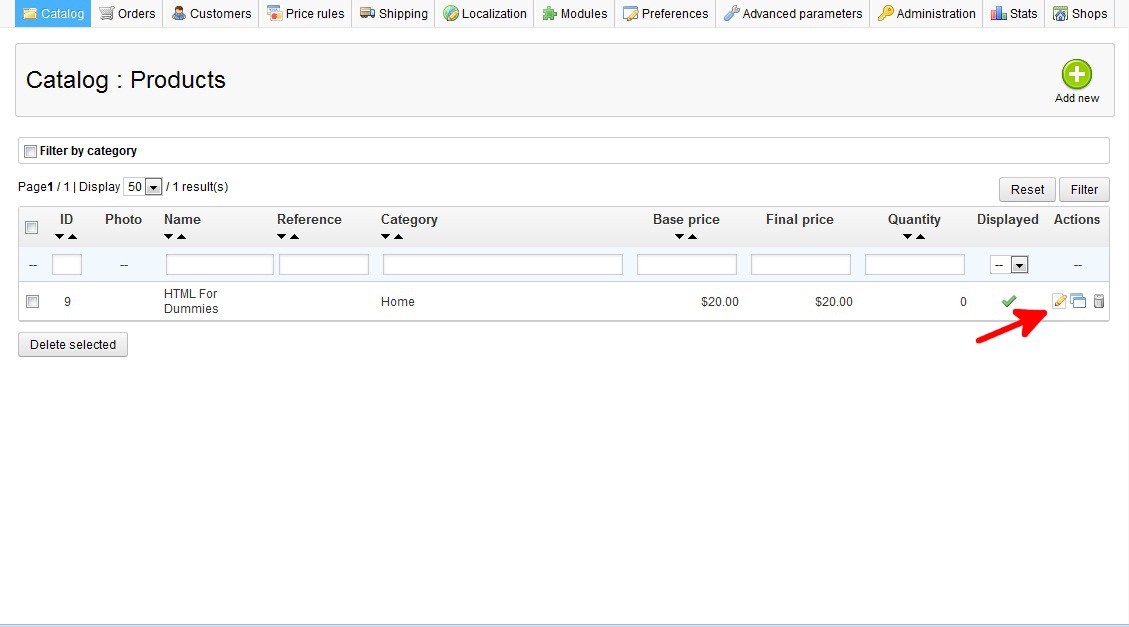Focus the Name filter text field
Viewport: 1129px width, 627px height.
point(219,265)
